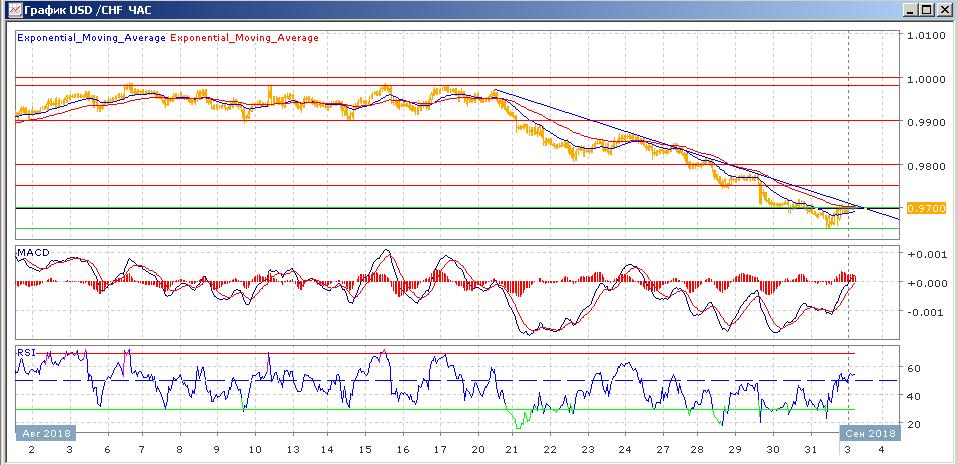Click the График USD/CHF ЧАС title text
The height and width of the screenshot is (465, 958).
click(87, 10)
